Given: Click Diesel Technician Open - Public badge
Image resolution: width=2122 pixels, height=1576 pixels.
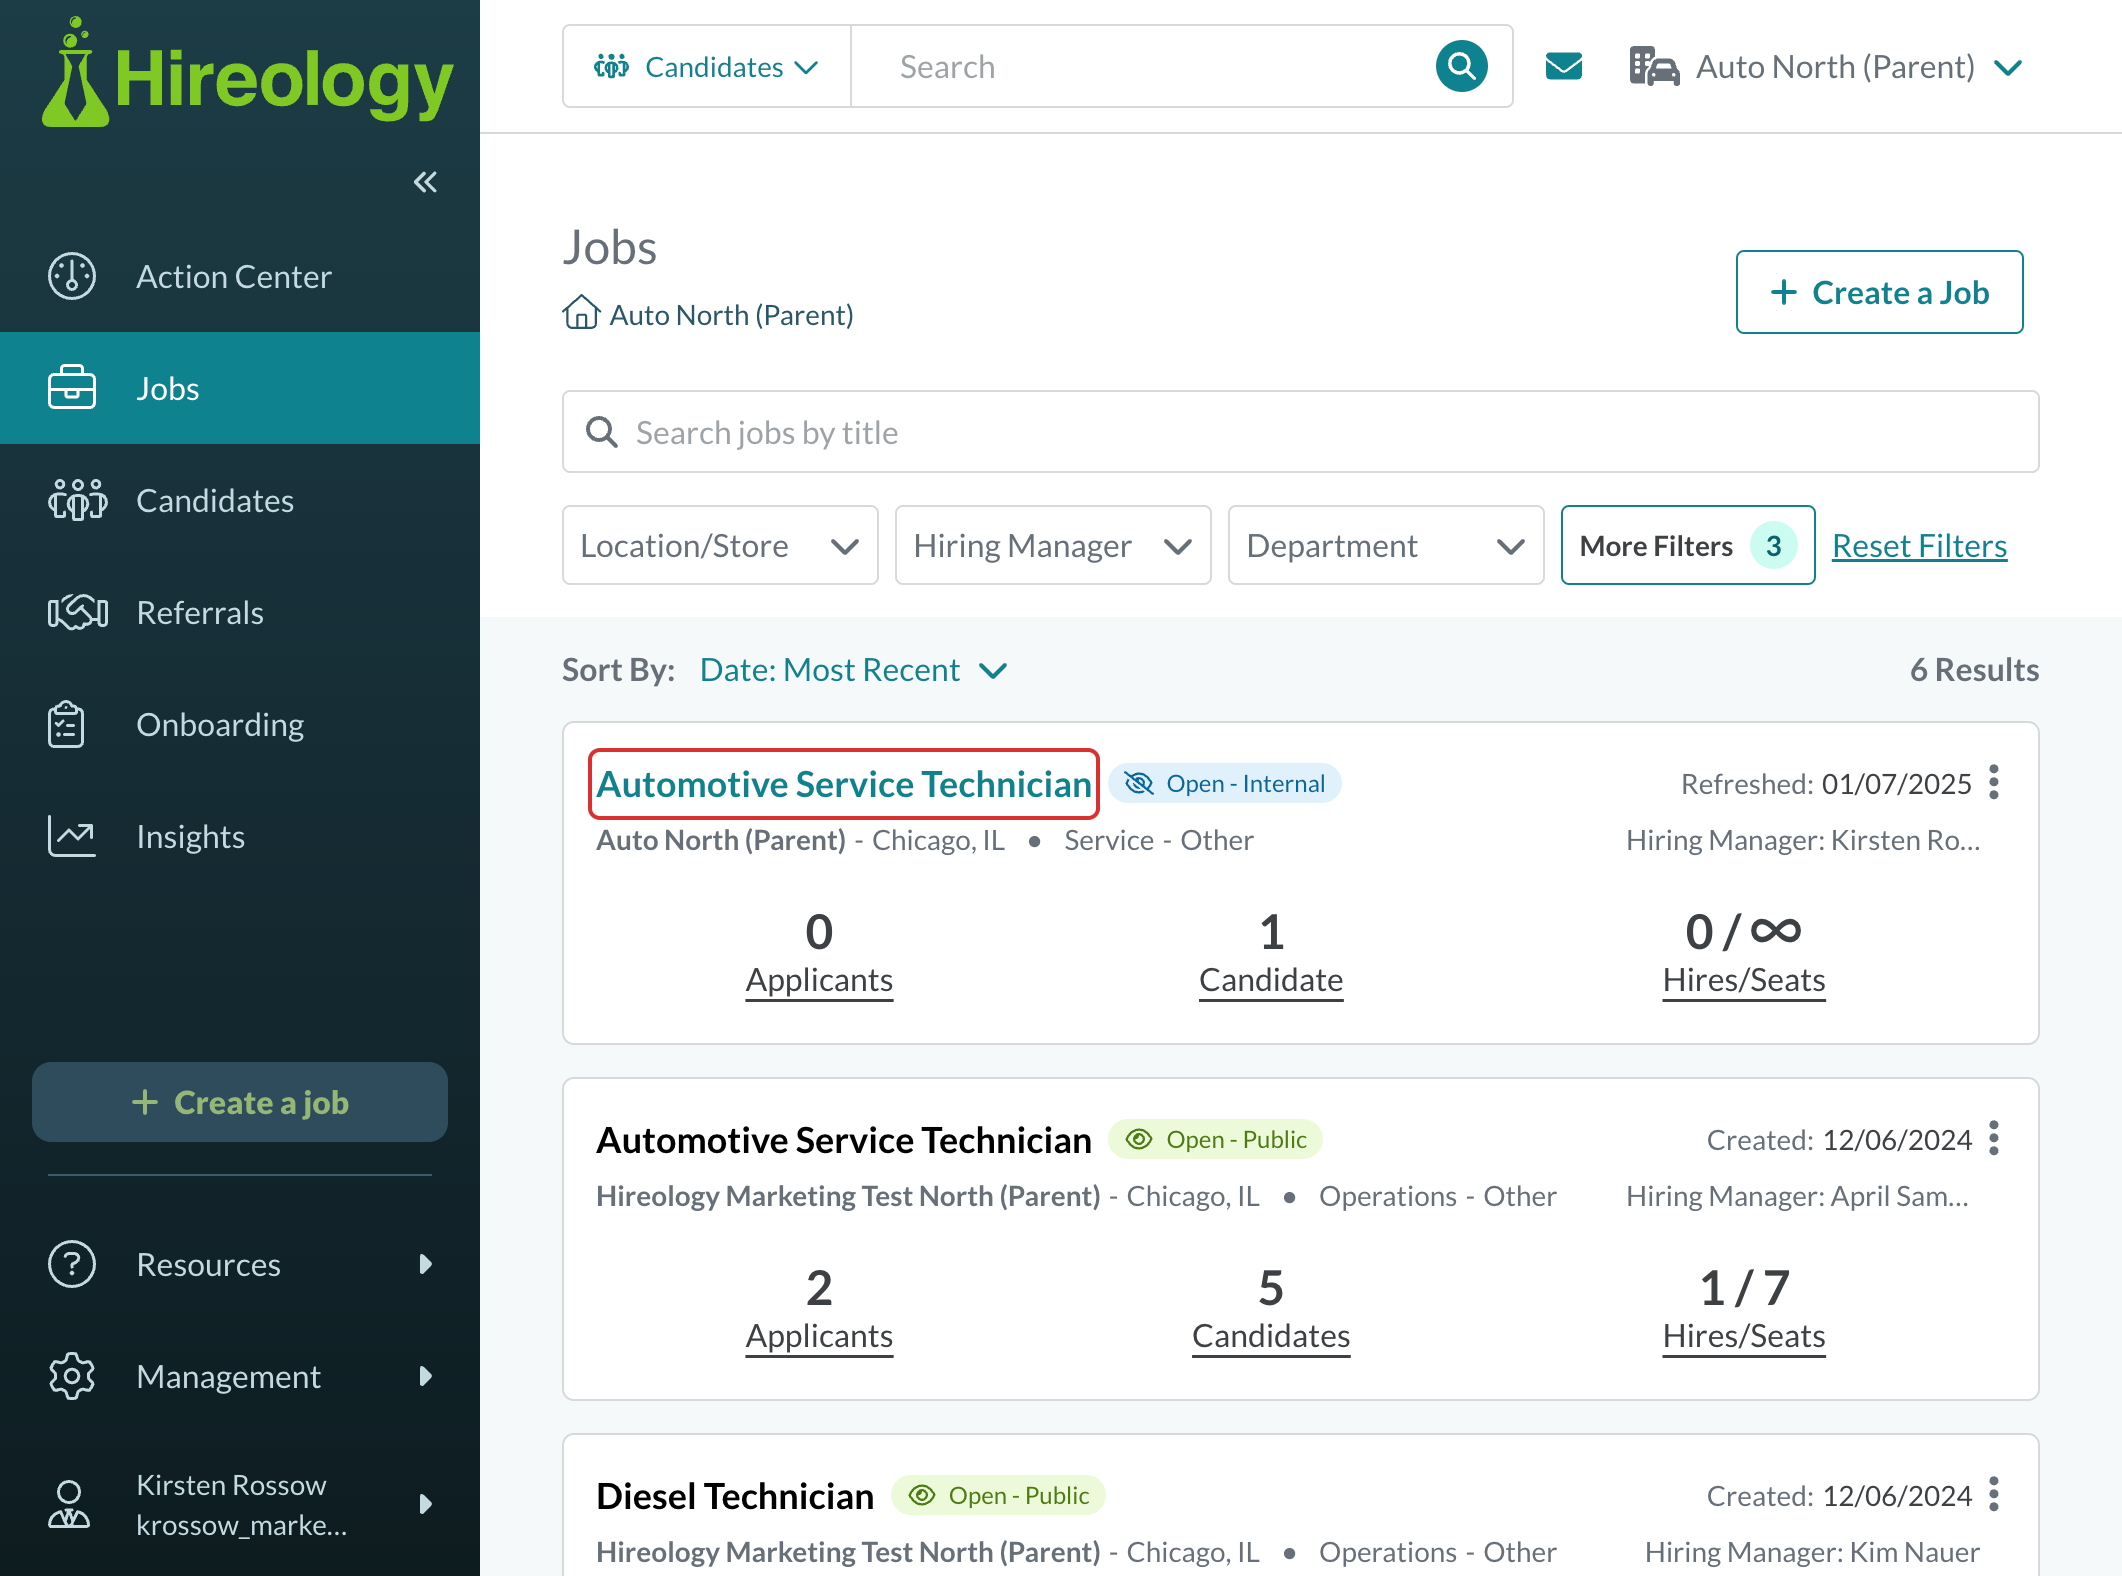Looking at the screenshot, I should [998, 1495].
